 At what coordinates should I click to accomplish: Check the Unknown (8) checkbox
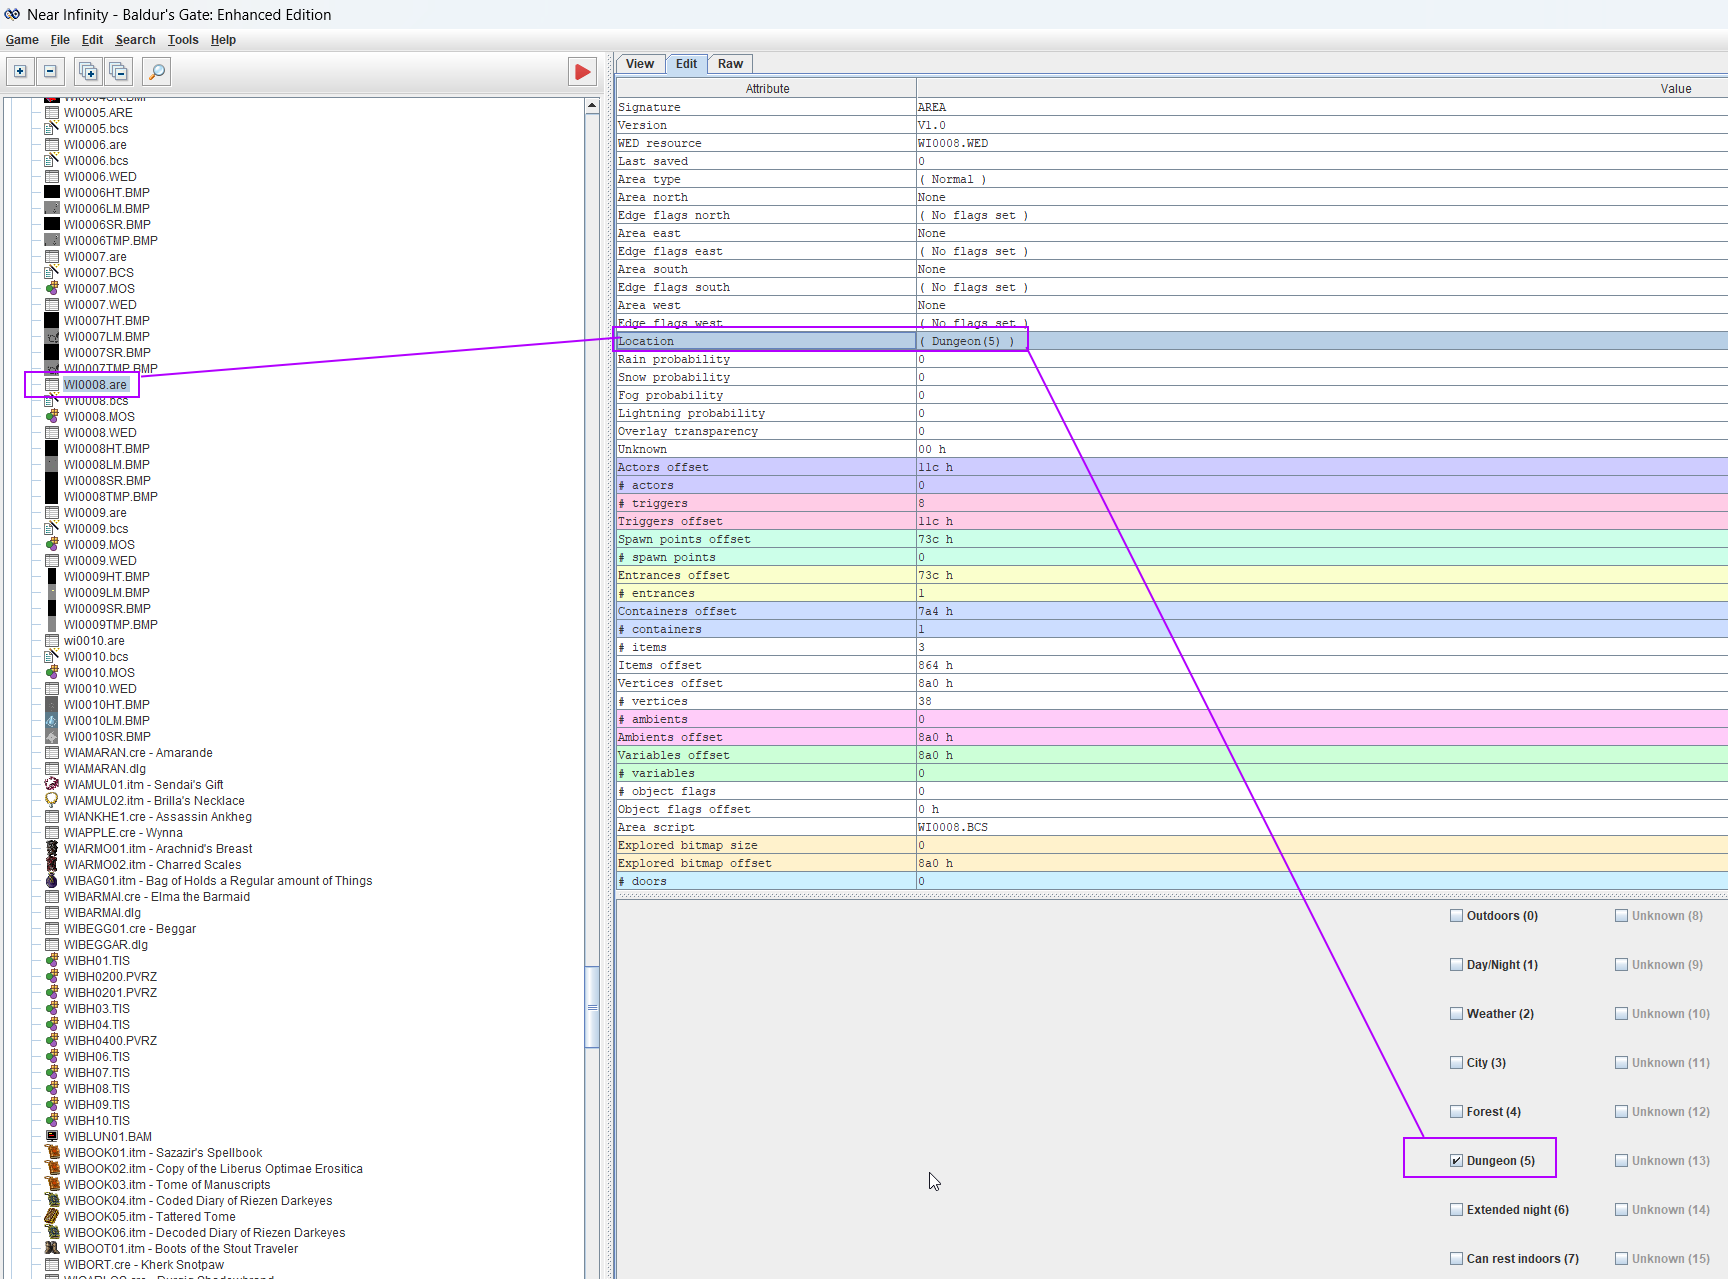click(1621, 915)
